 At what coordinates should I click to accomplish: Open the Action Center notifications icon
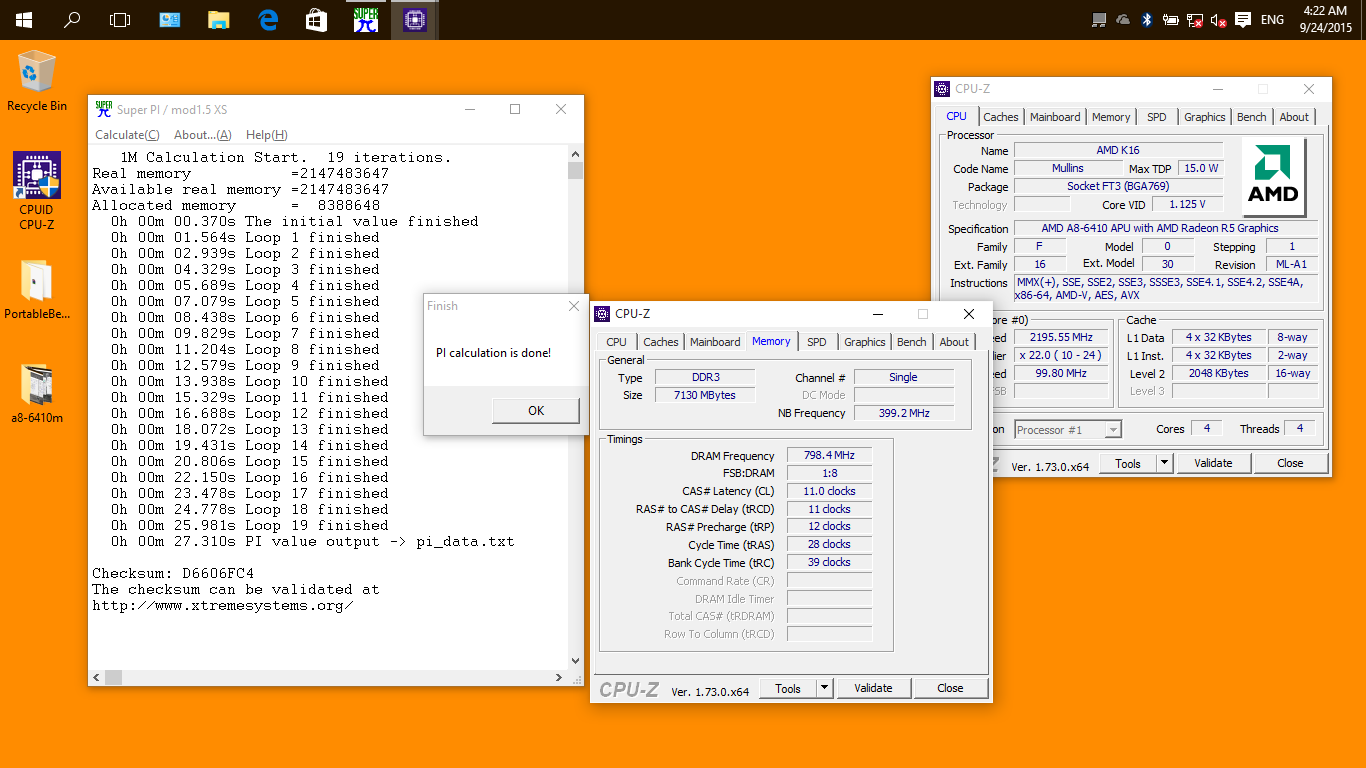pos(1243,20)
